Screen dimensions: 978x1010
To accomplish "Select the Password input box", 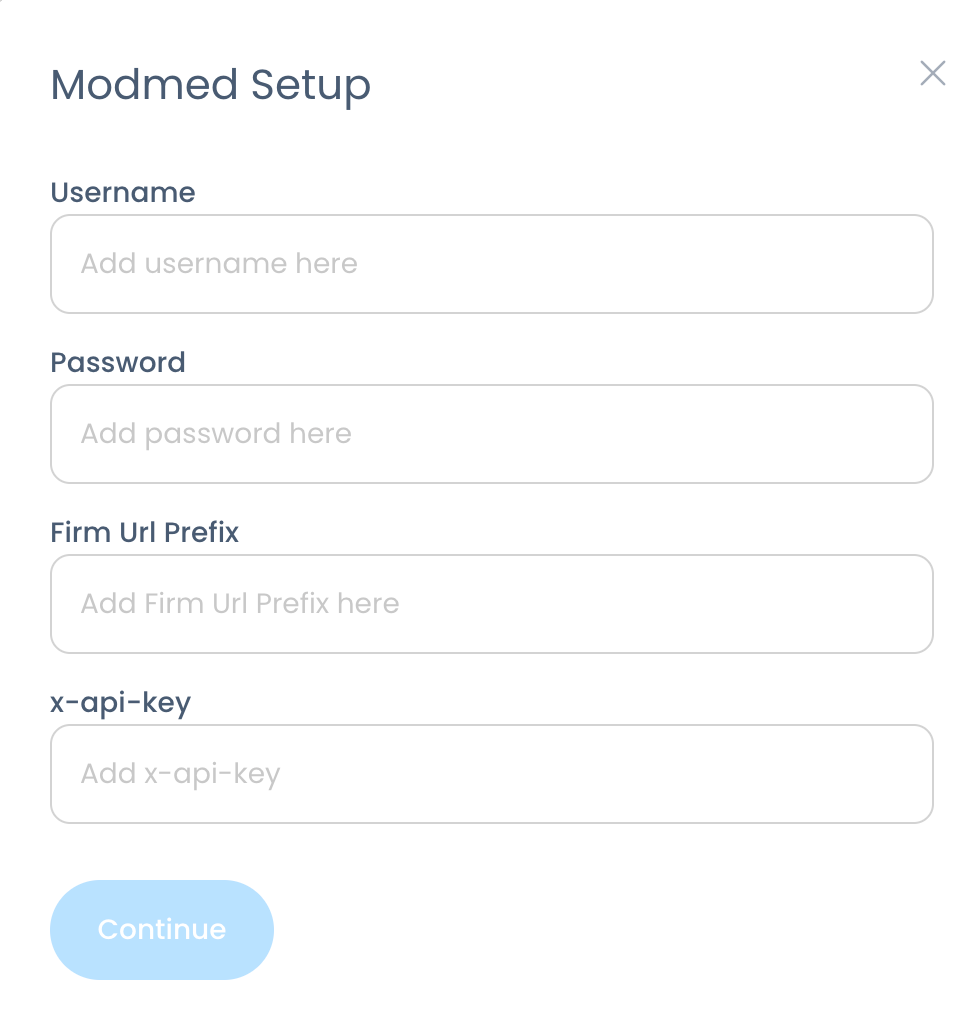I will (492, 434).
